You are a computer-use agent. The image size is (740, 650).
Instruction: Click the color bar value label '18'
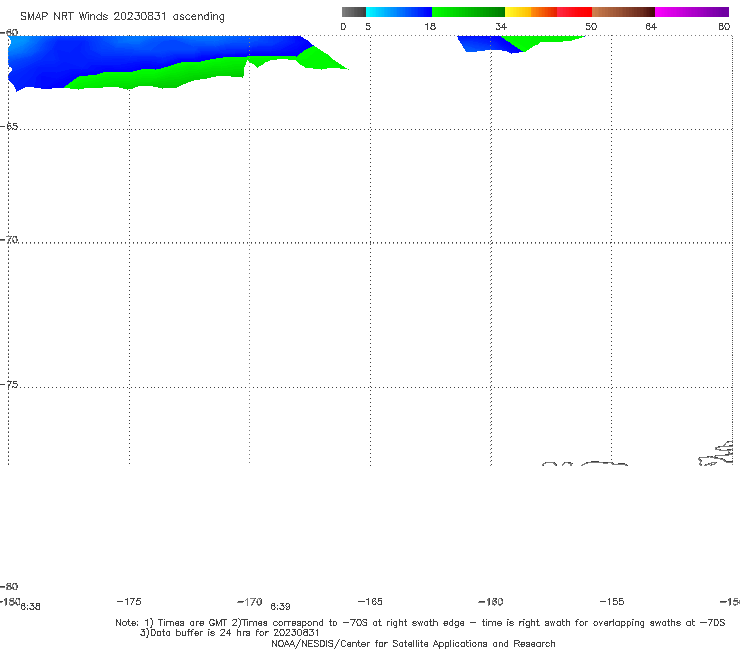click(430, 27)
